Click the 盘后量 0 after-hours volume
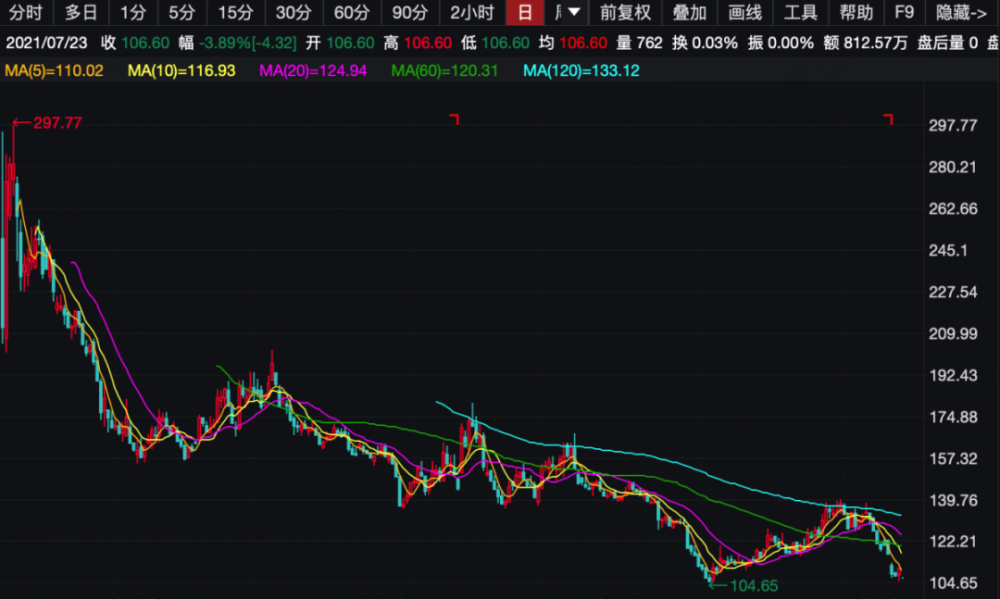Screen dimensions: 1000x600 tap(947, 43)
